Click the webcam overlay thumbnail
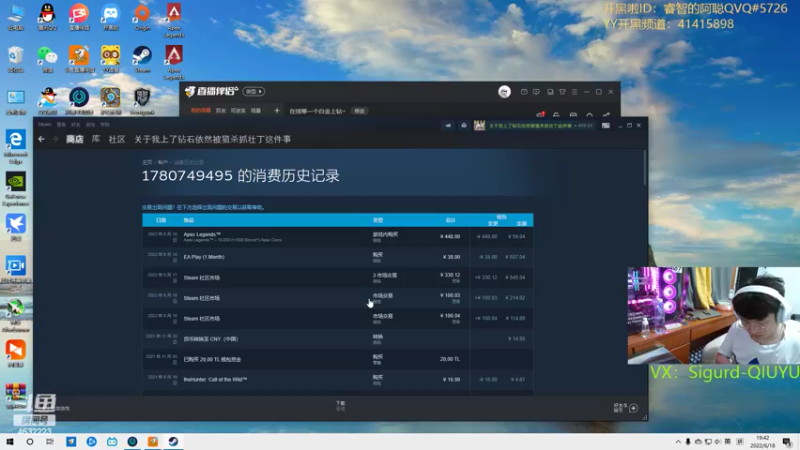The height and width of the screenshot is (450, 800). pyautogui.click(x=714, y=315)
